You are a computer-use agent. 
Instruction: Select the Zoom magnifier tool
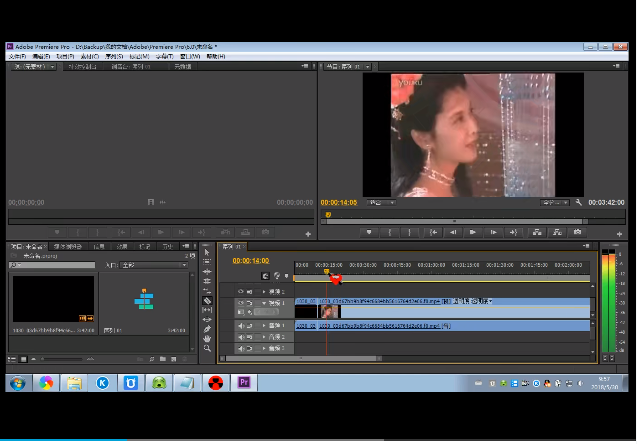(x=207, y=348)
